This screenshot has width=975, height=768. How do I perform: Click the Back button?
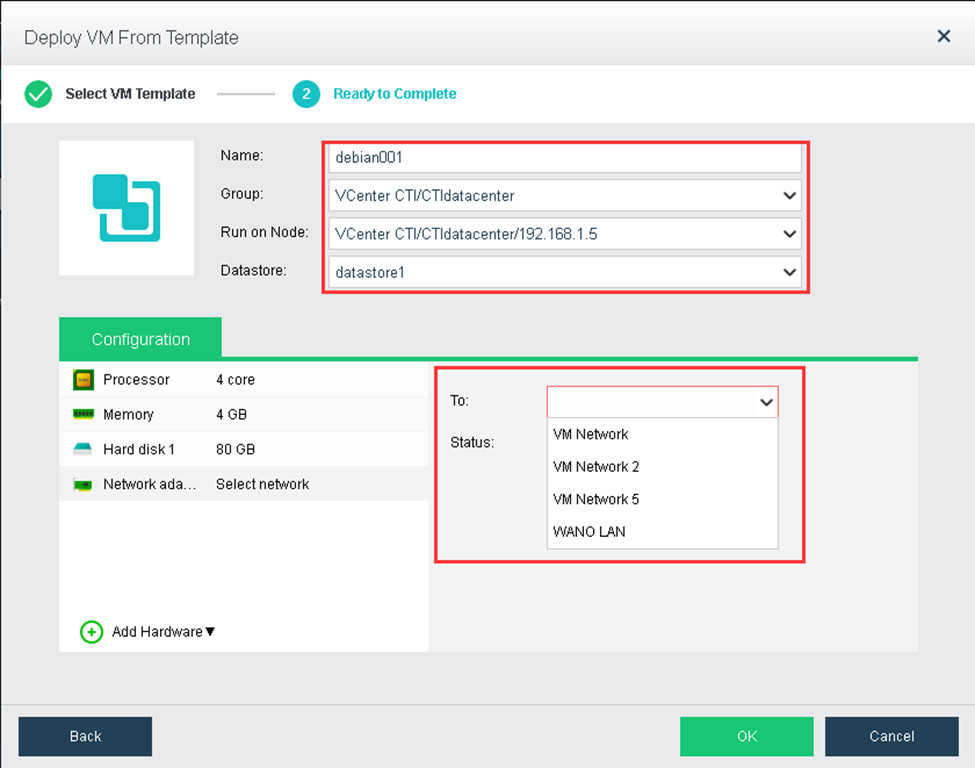(x=85, y=736)
